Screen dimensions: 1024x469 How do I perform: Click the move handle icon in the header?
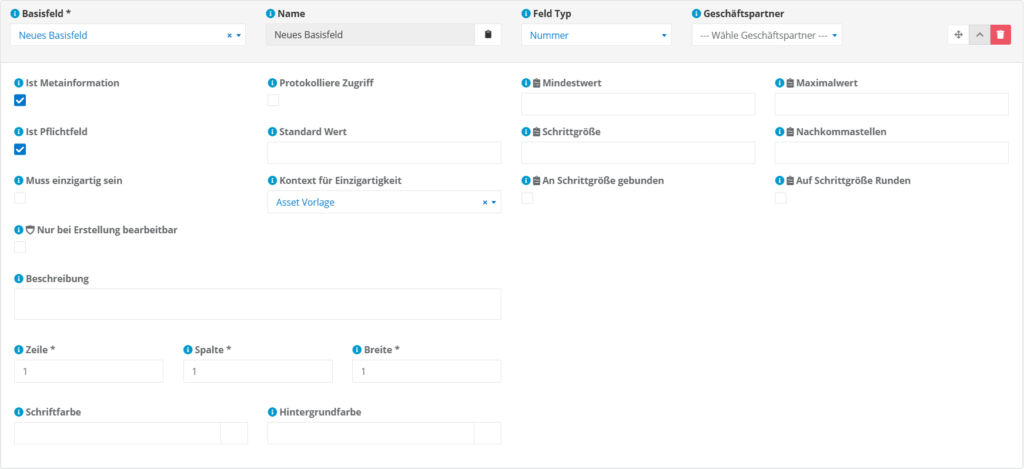[x=958, y=35]
